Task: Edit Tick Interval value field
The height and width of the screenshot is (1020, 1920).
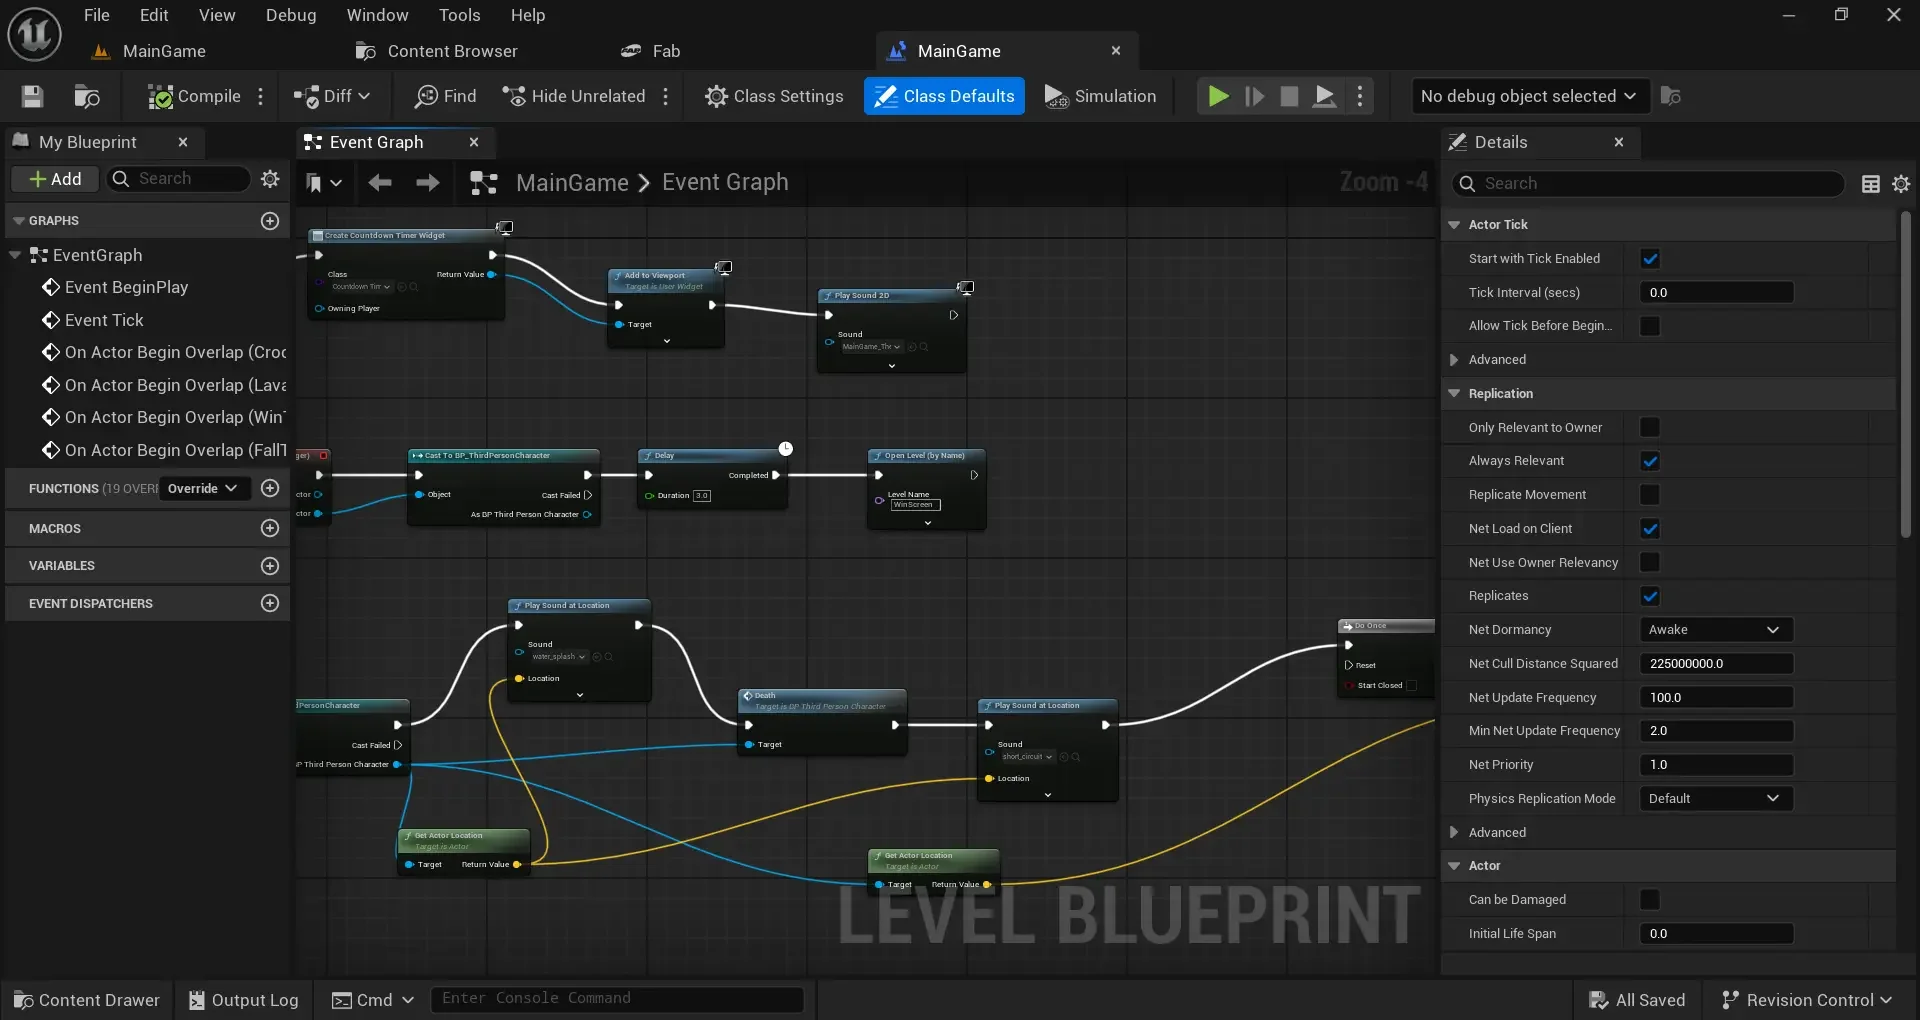Action: tap(1716, 293)
